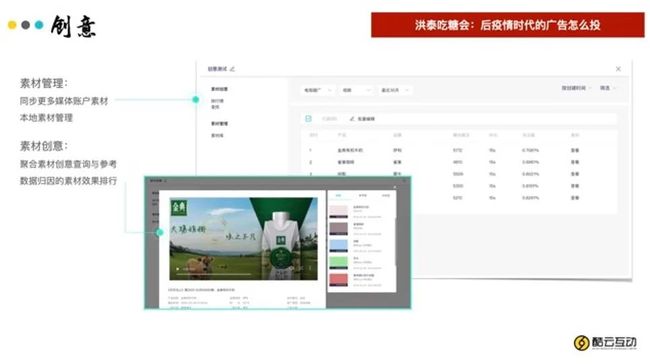Click the 查看 link in table row 1
Viewport: 650px width, 364px height.
coord(575,150)
